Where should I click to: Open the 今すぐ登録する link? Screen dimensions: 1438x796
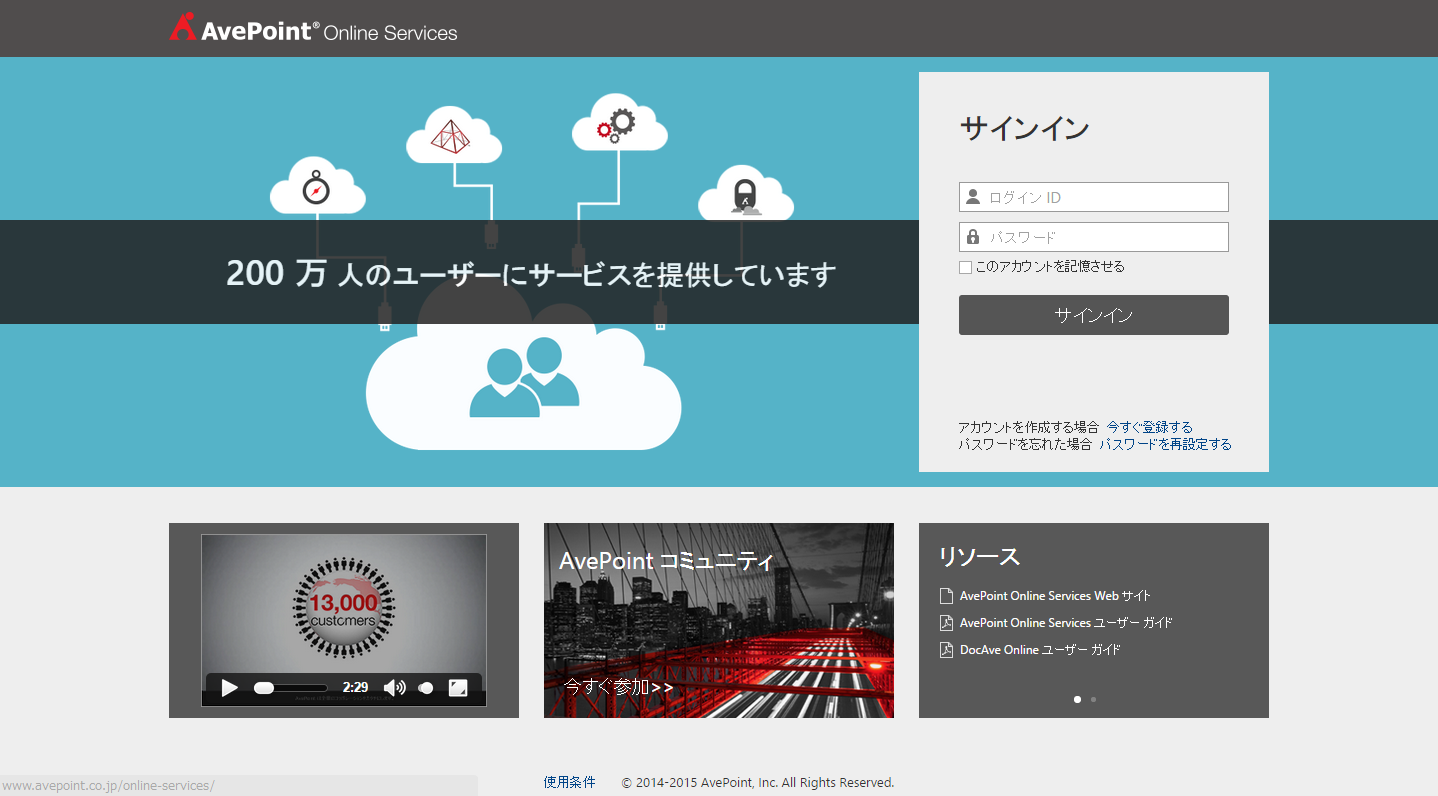[1150, 427]
